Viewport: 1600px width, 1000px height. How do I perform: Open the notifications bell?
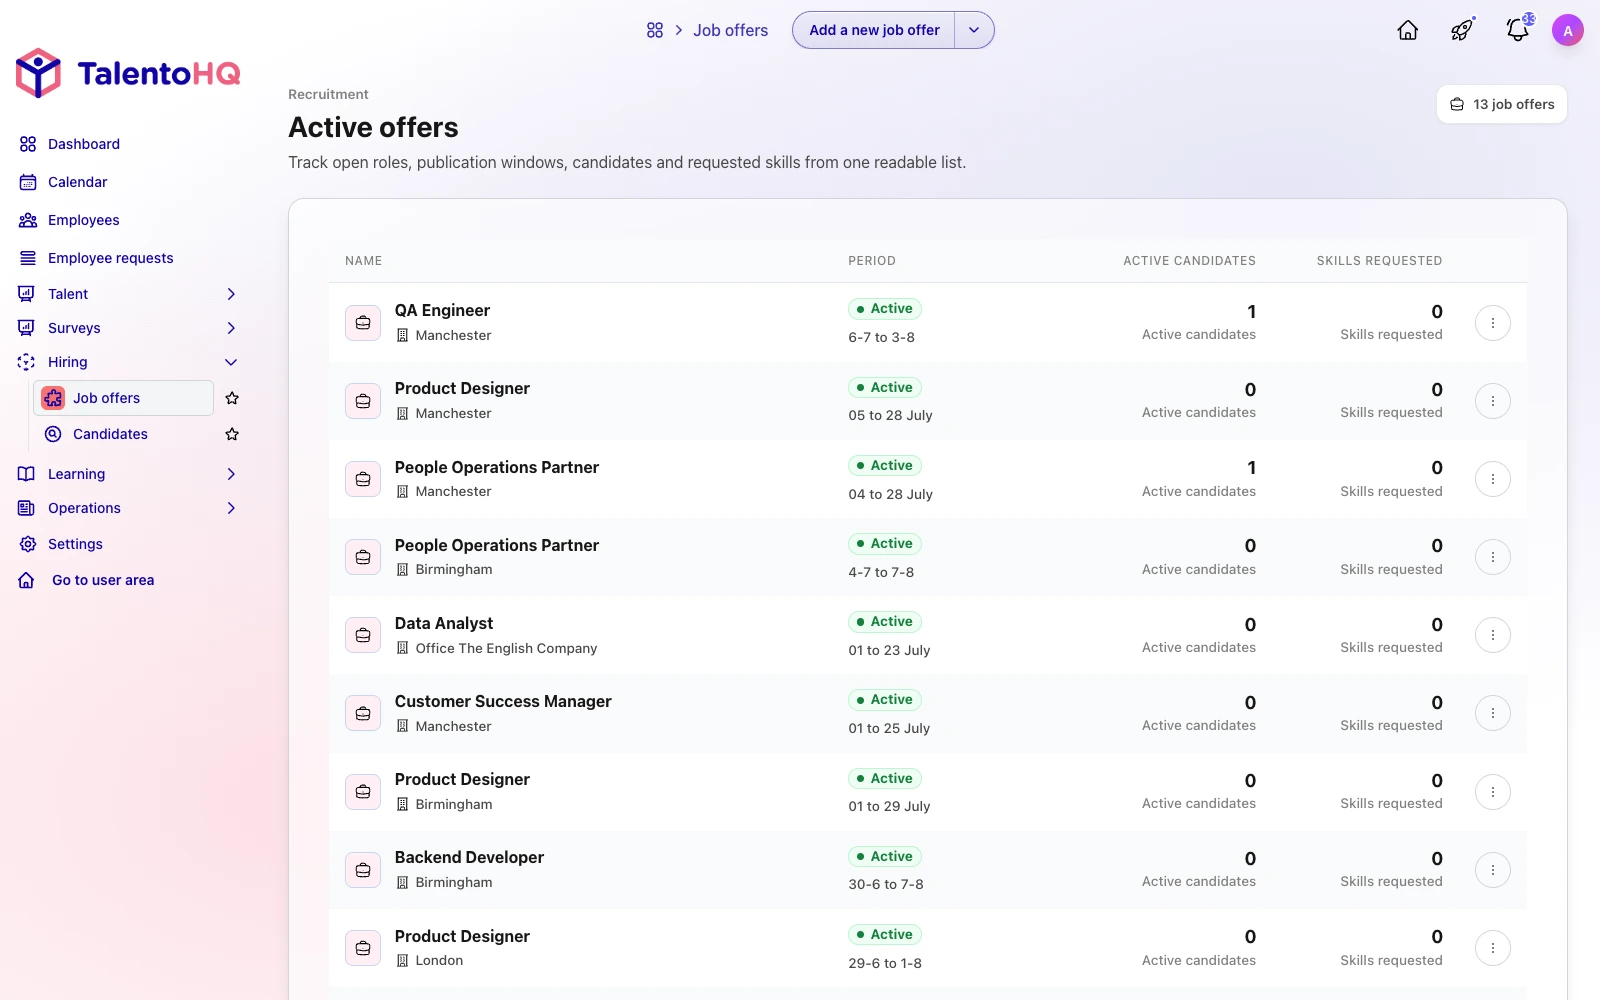(1518, 30)
